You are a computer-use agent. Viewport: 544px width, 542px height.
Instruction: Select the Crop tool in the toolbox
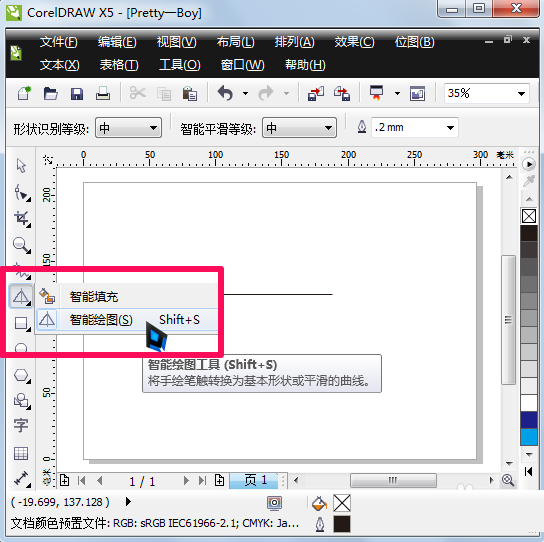pos(22,219)
